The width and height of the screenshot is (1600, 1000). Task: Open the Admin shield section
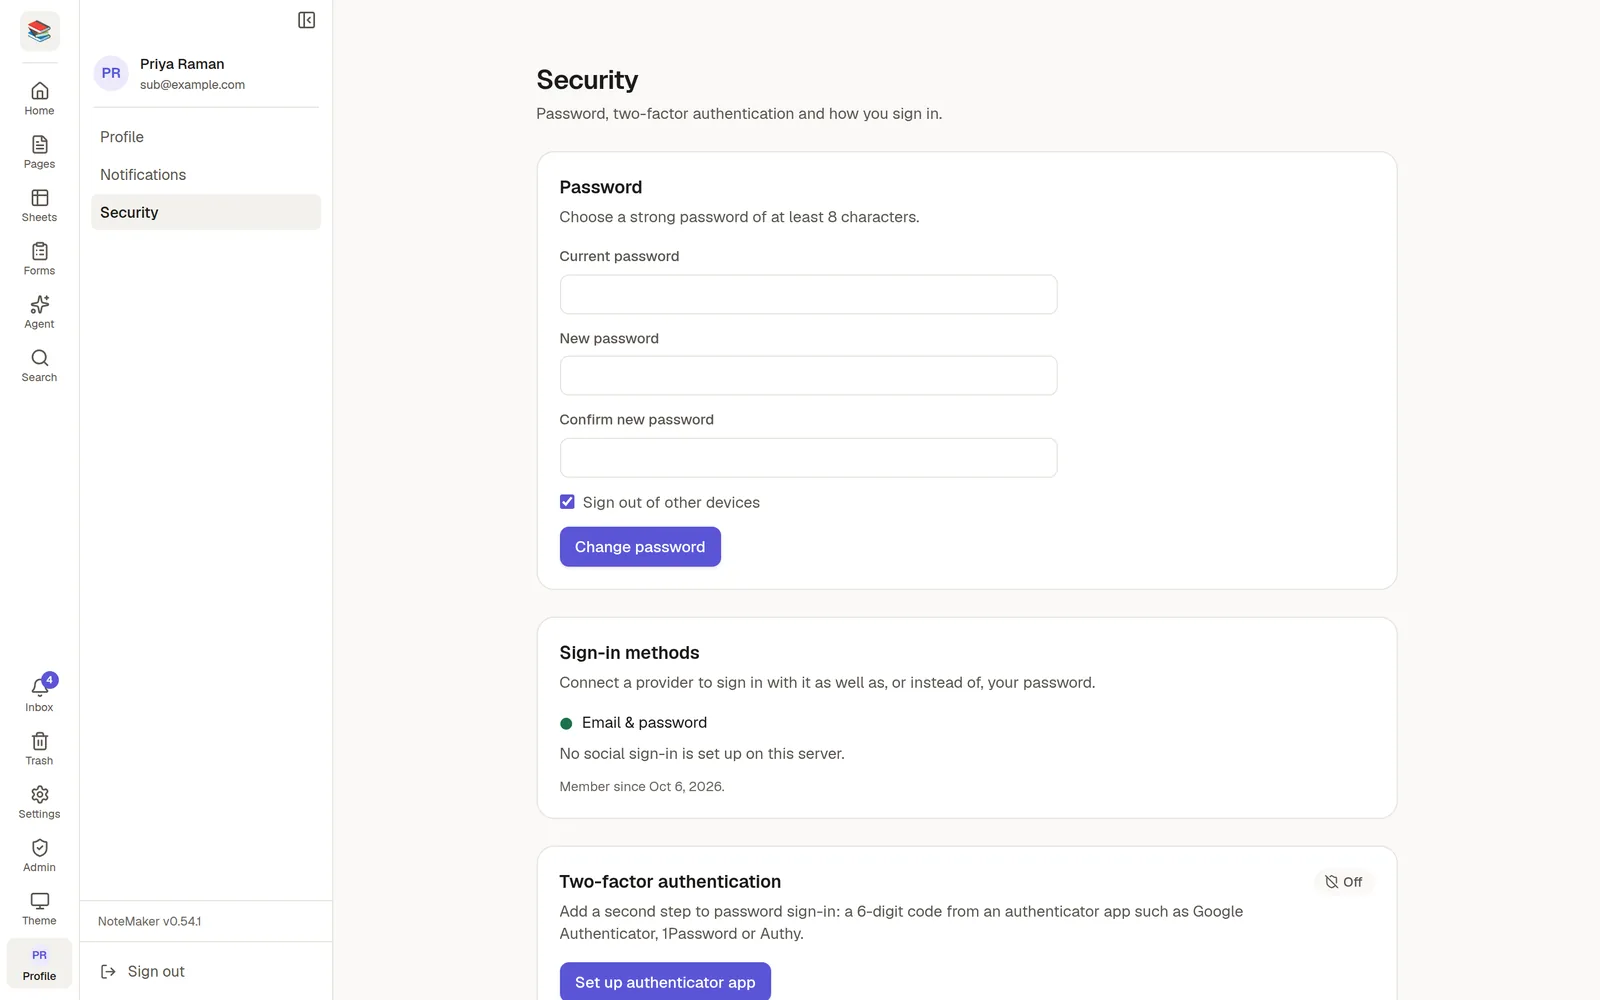coord(39,855)
